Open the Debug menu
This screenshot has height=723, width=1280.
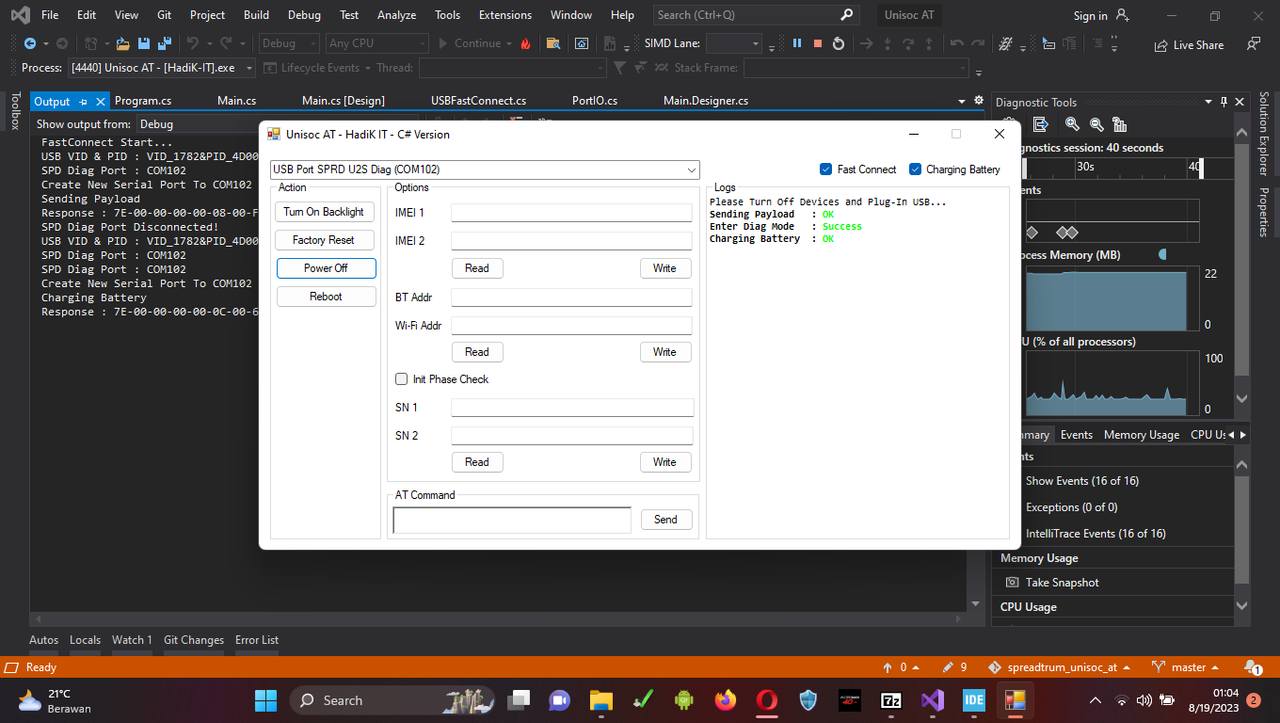coord(304,15)
